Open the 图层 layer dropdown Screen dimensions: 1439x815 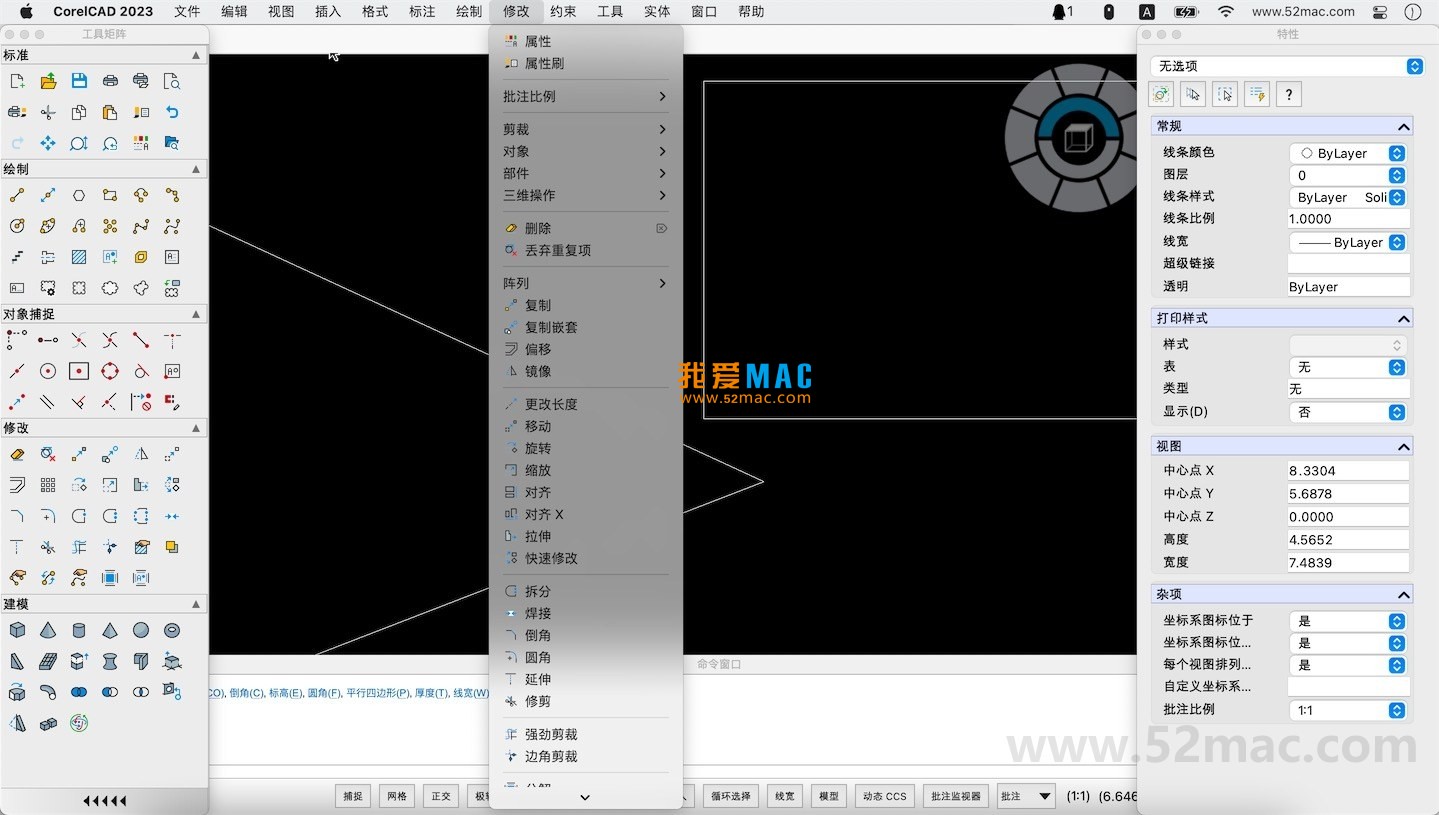1348,175
